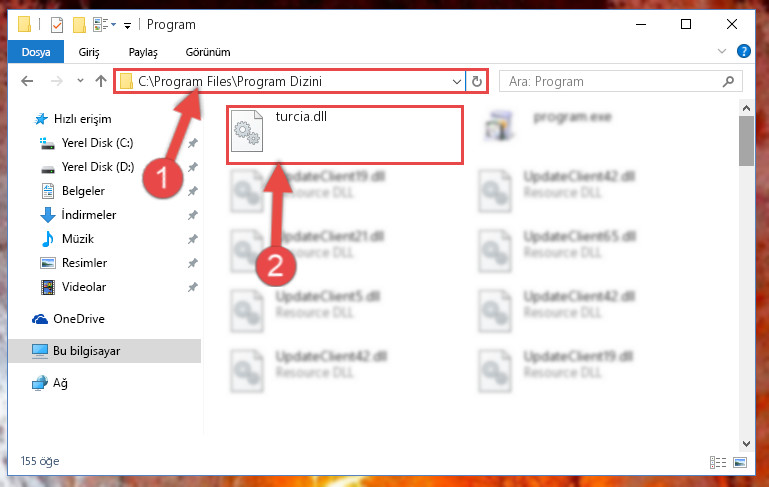This screenshot has width=769, height=487.
Task: Expand the ribbon with the chevron
Action: 722,51
